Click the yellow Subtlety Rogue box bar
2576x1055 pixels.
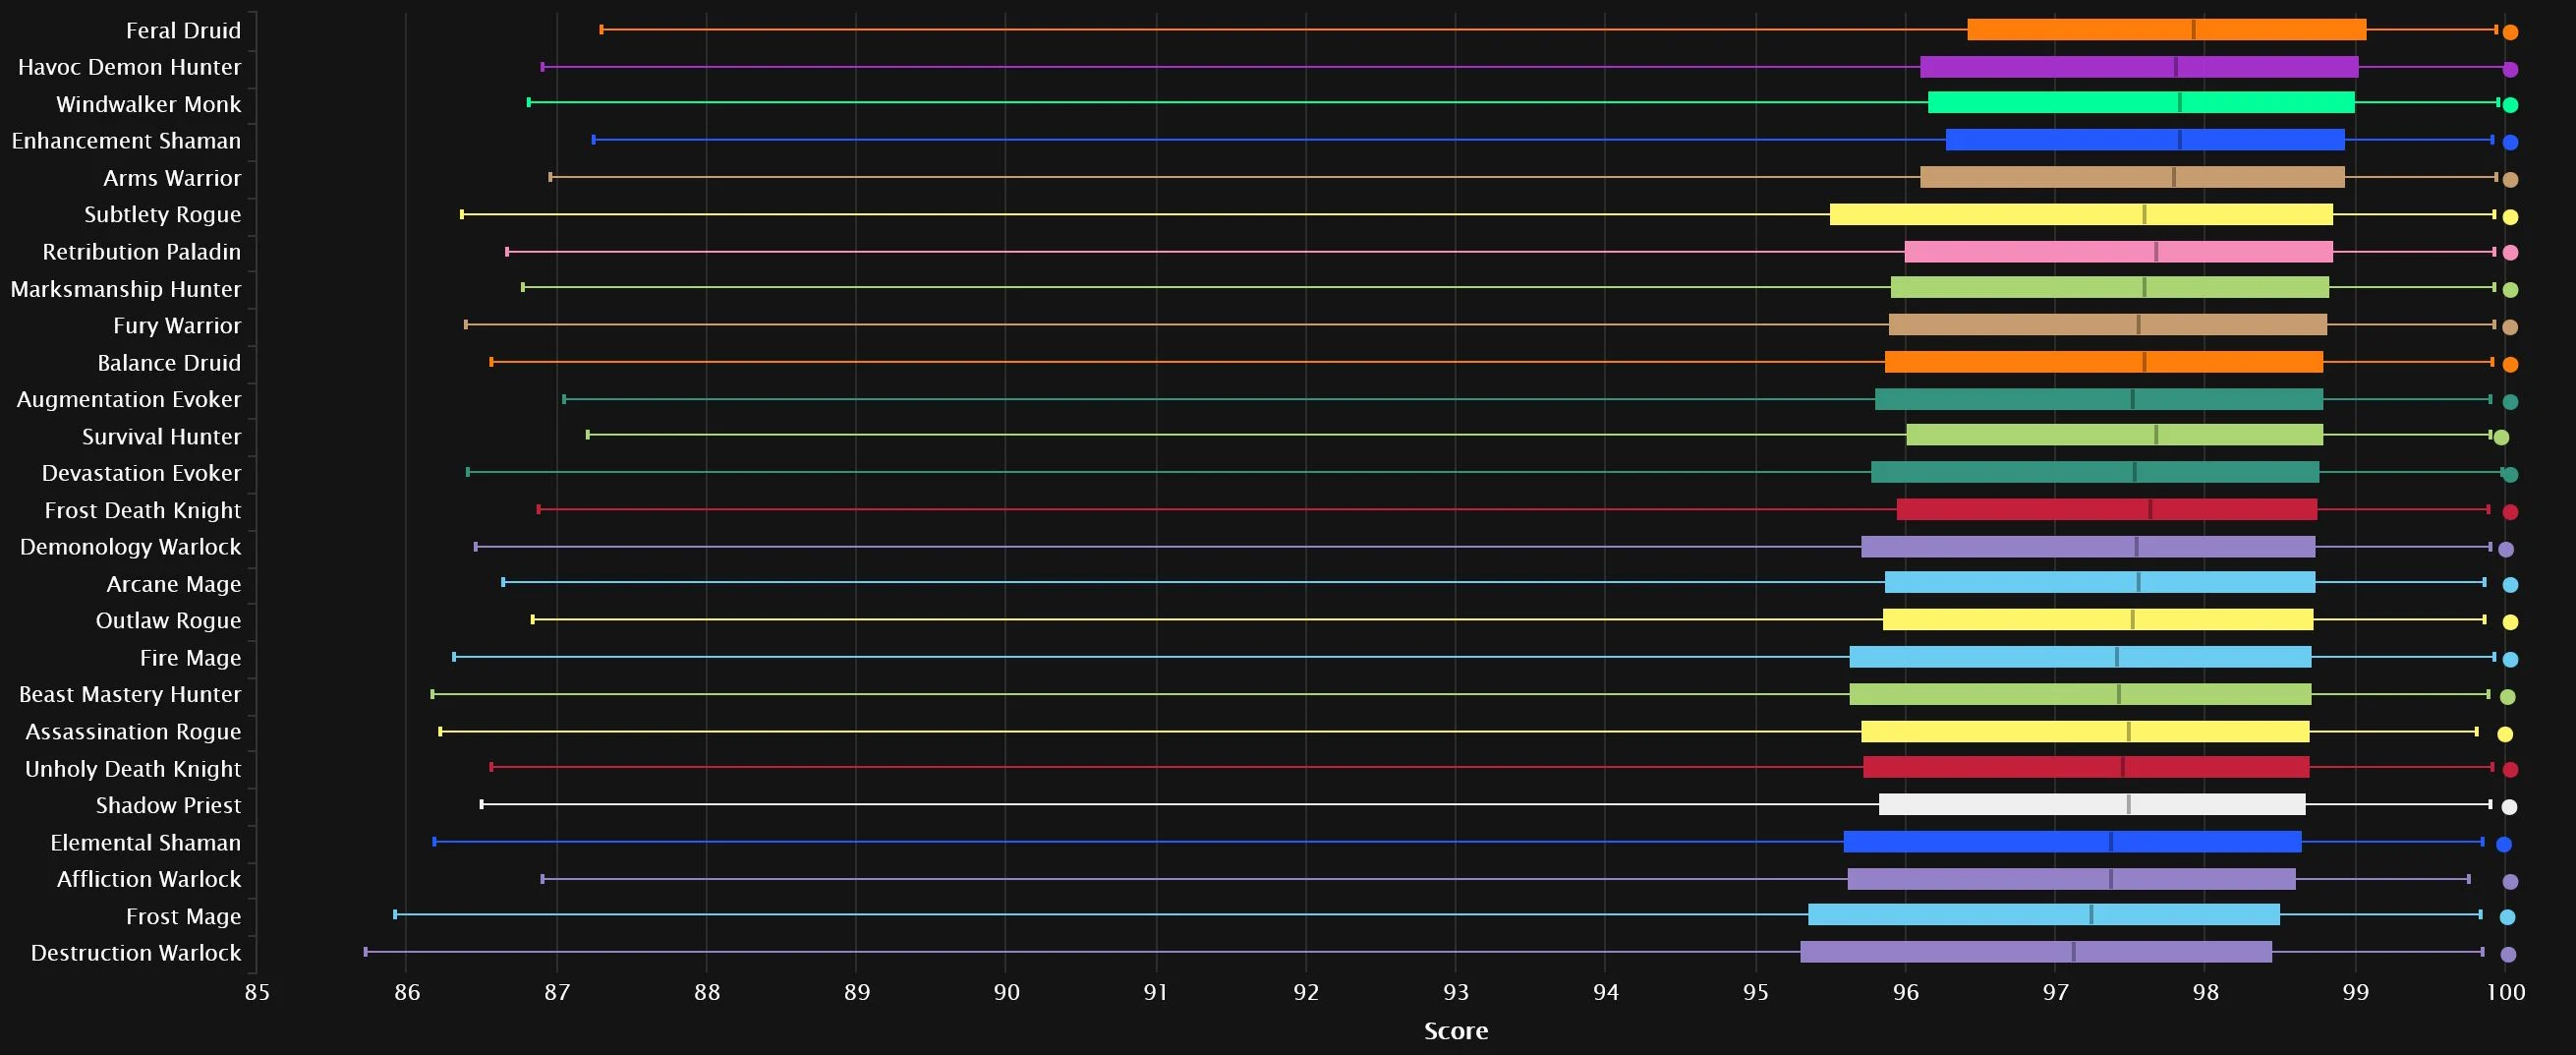coord(2082,214)
